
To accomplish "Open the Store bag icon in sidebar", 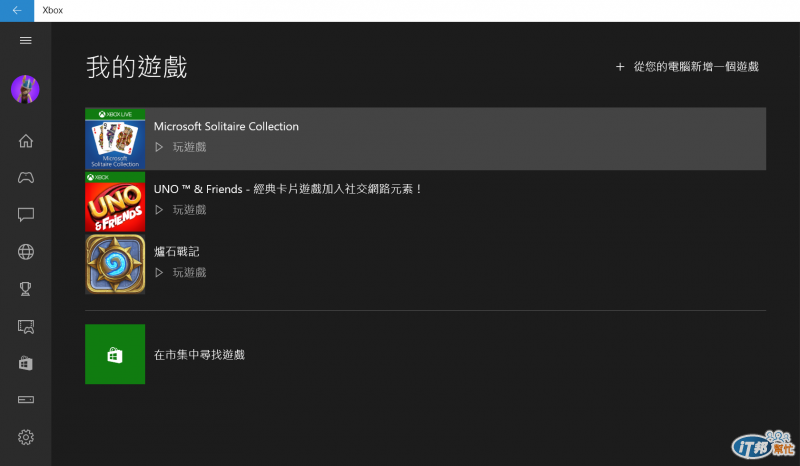I will click(x=26, y=363).
